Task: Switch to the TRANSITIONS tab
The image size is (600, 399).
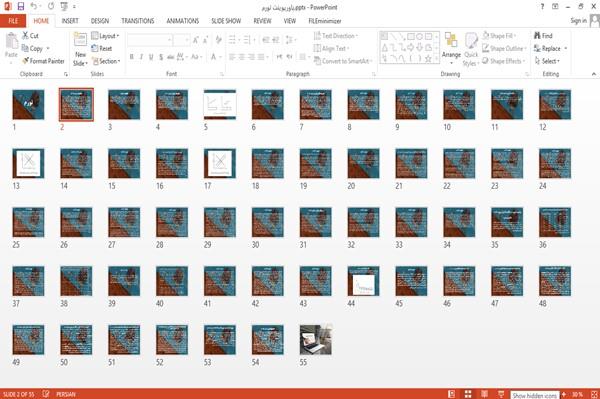Action: click(x=138, y=21)
